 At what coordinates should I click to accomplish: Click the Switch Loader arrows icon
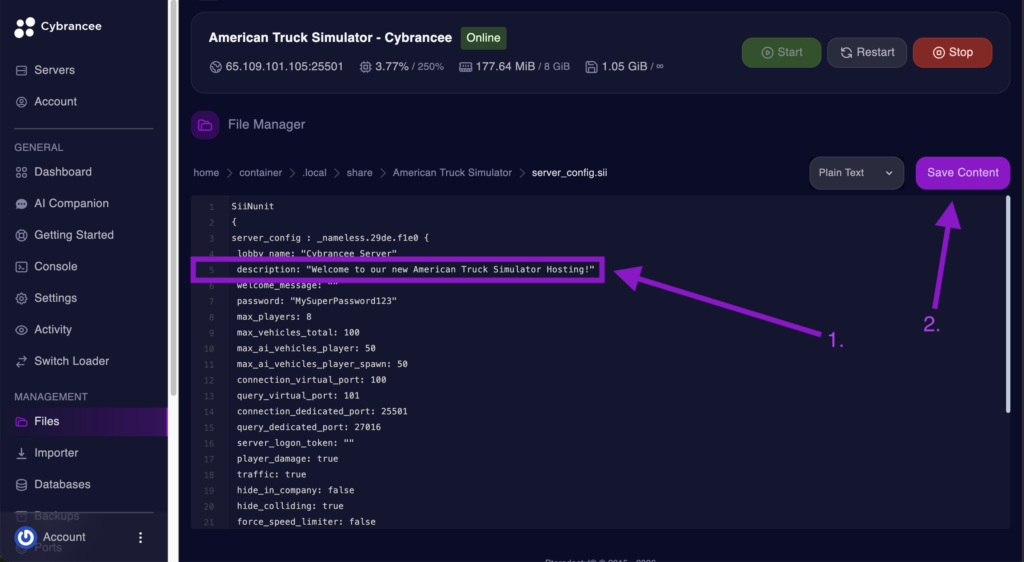coord(22,361)
